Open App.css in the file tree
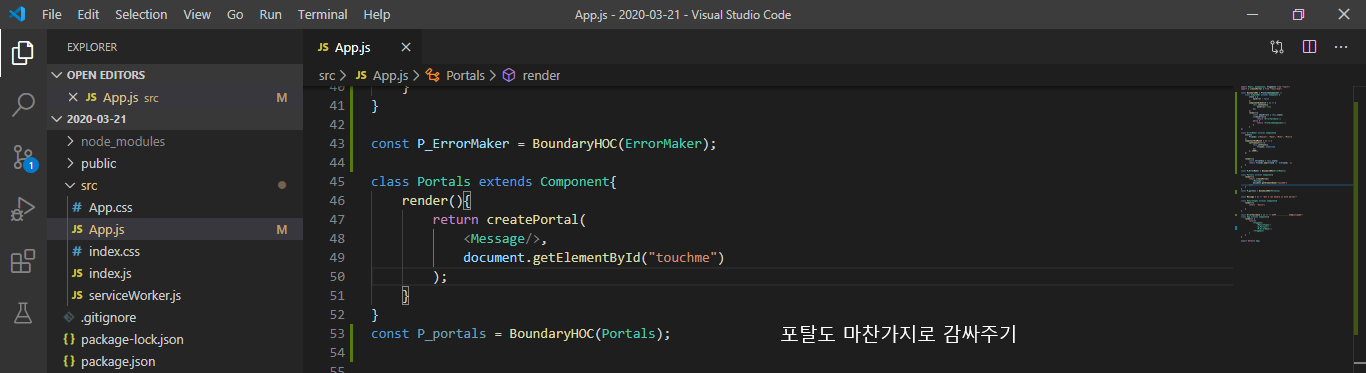 point(175,207)
